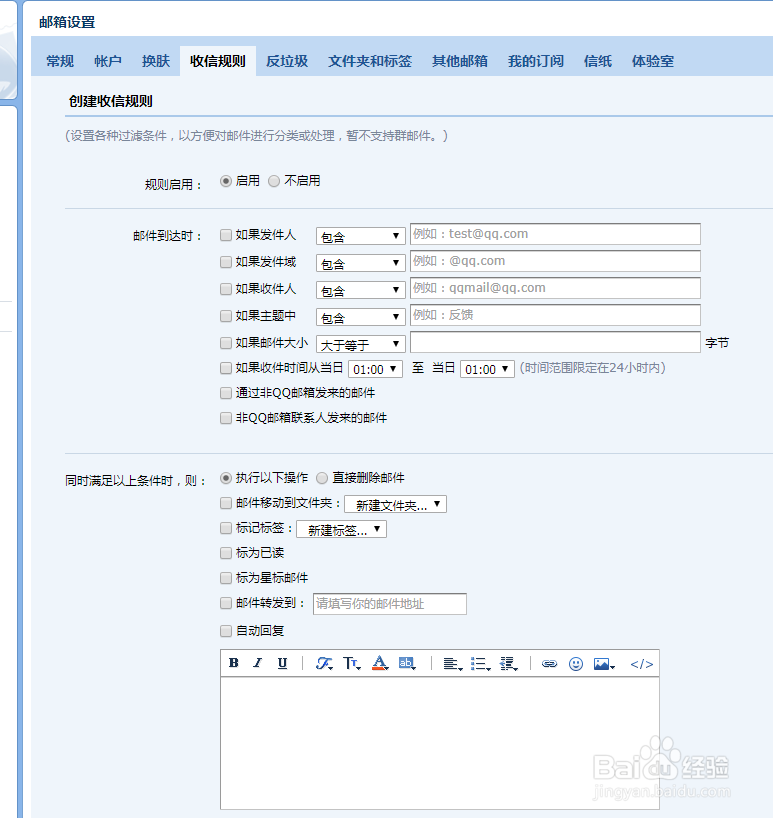
Task: Open the 包含 dropdown for 如果发件域
Action: (x=360, y=263)
